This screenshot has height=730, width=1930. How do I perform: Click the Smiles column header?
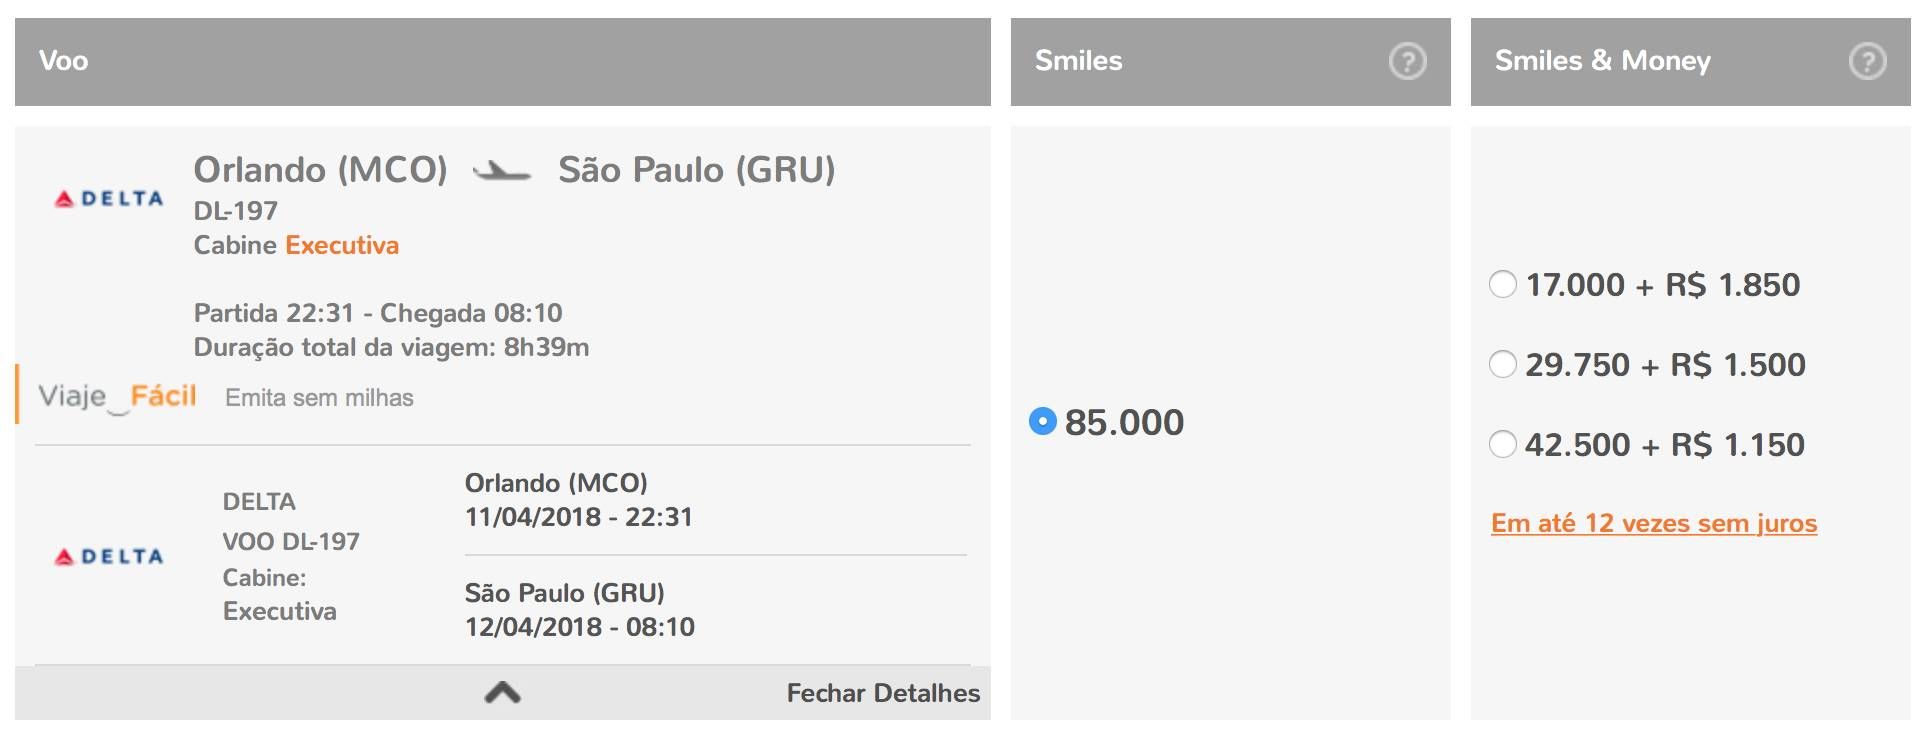pos(1231,61)
